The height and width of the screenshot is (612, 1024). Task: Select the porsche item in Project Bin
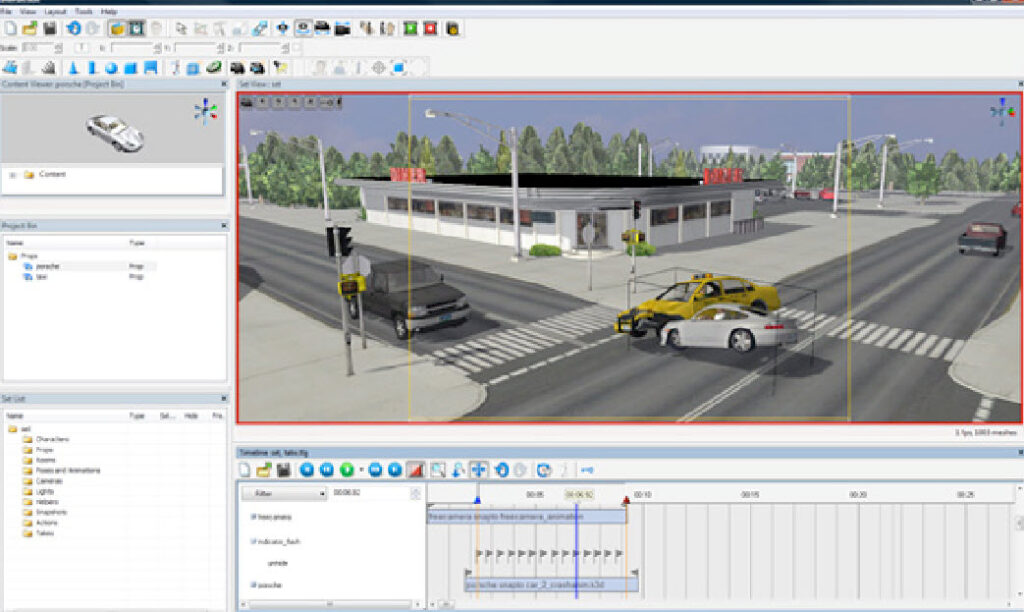pyautogui.click(x=47, y=266)
